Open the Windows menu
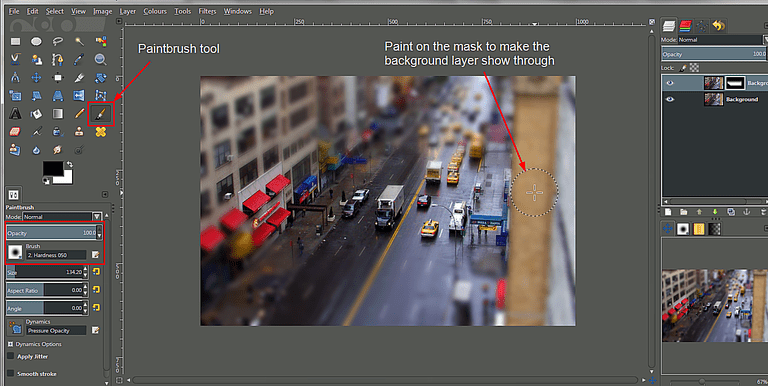This screenshot has height=386, width=768. coord(238,11)
